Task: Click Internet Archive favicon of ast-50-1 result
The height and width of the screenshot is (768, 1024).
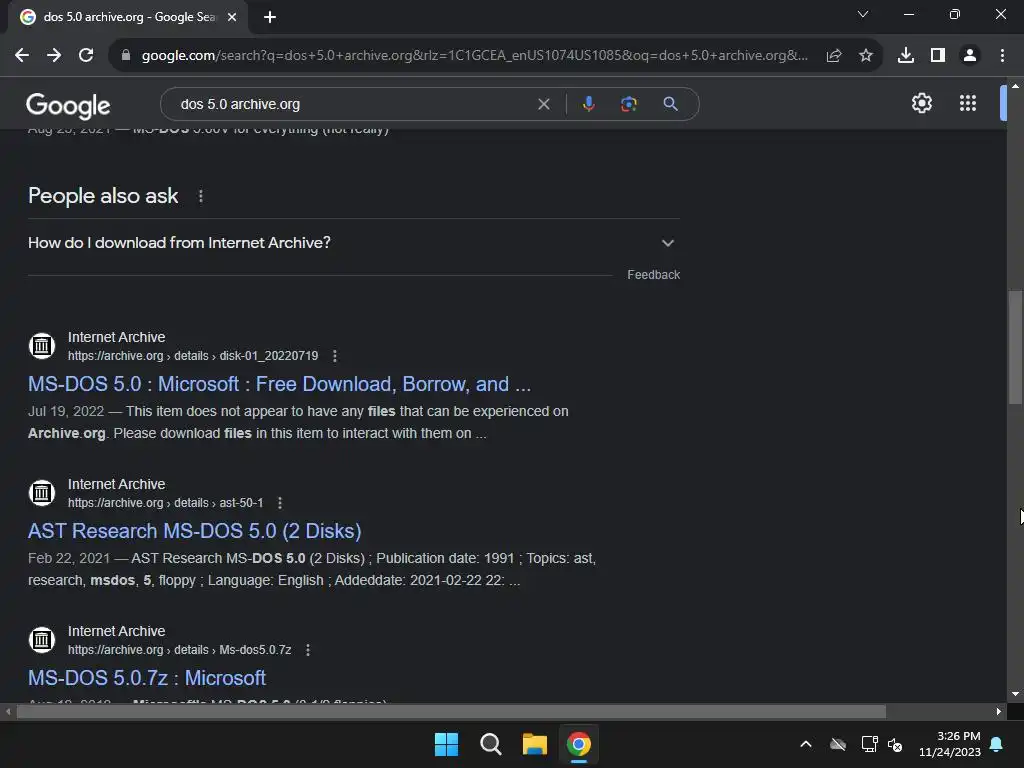Action: pos(42,493)
